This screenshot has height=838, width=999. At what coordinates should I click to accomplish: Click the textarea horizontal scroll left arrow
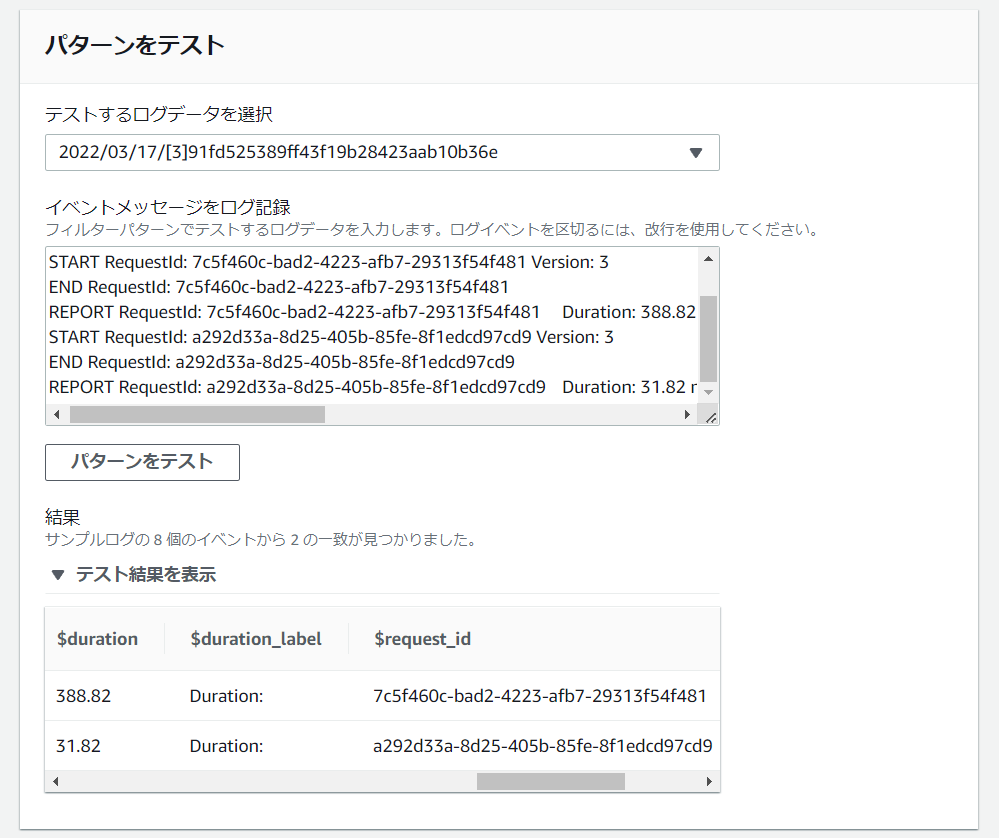tap(57, 415)
